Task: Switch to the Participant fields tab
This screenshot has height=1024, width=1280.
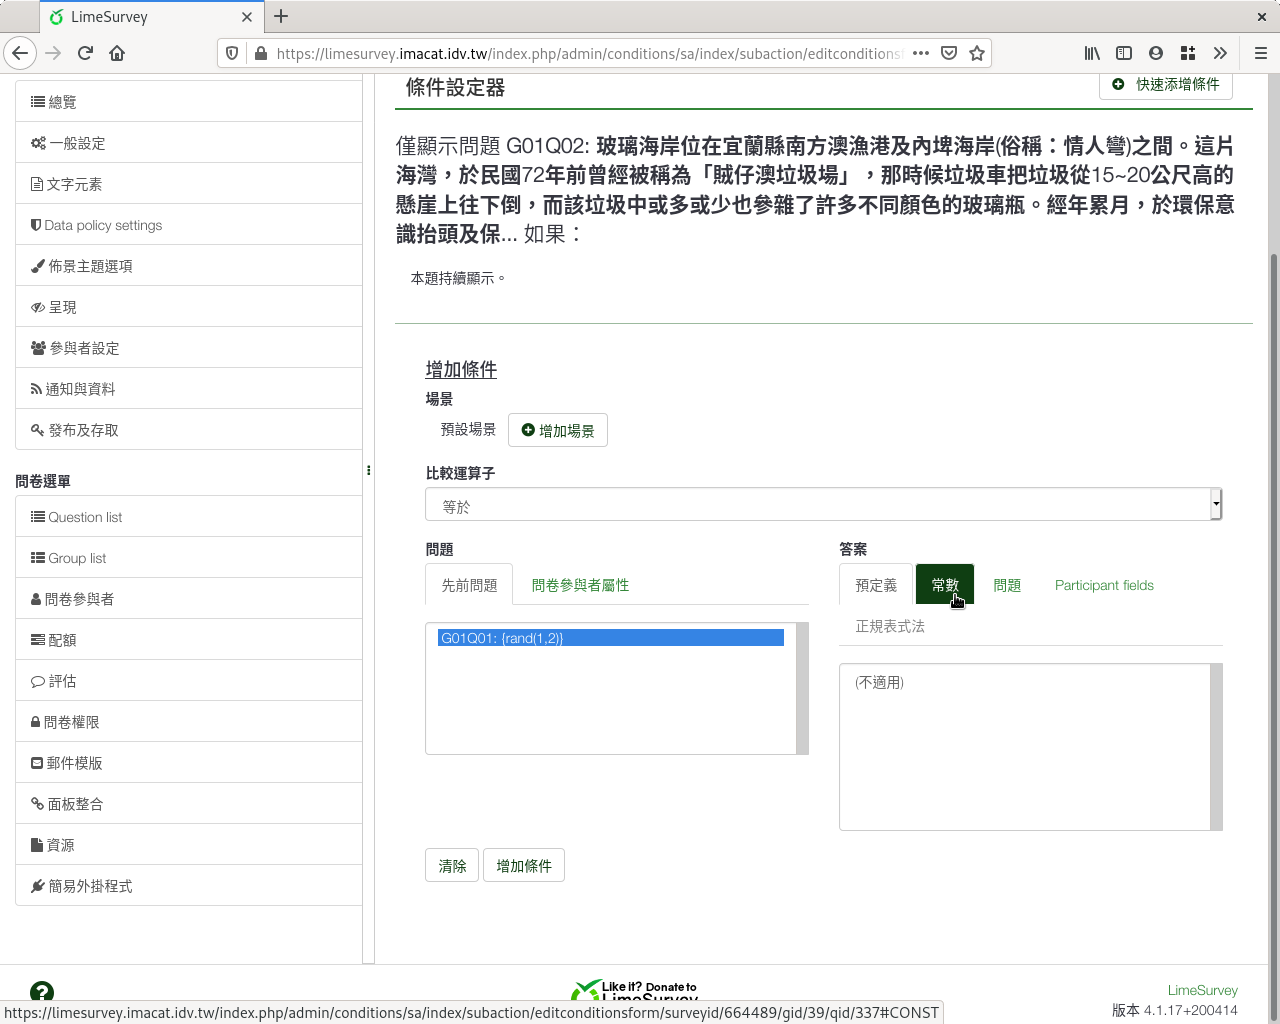Action: pyautogui.click(x=1104, y=585)
